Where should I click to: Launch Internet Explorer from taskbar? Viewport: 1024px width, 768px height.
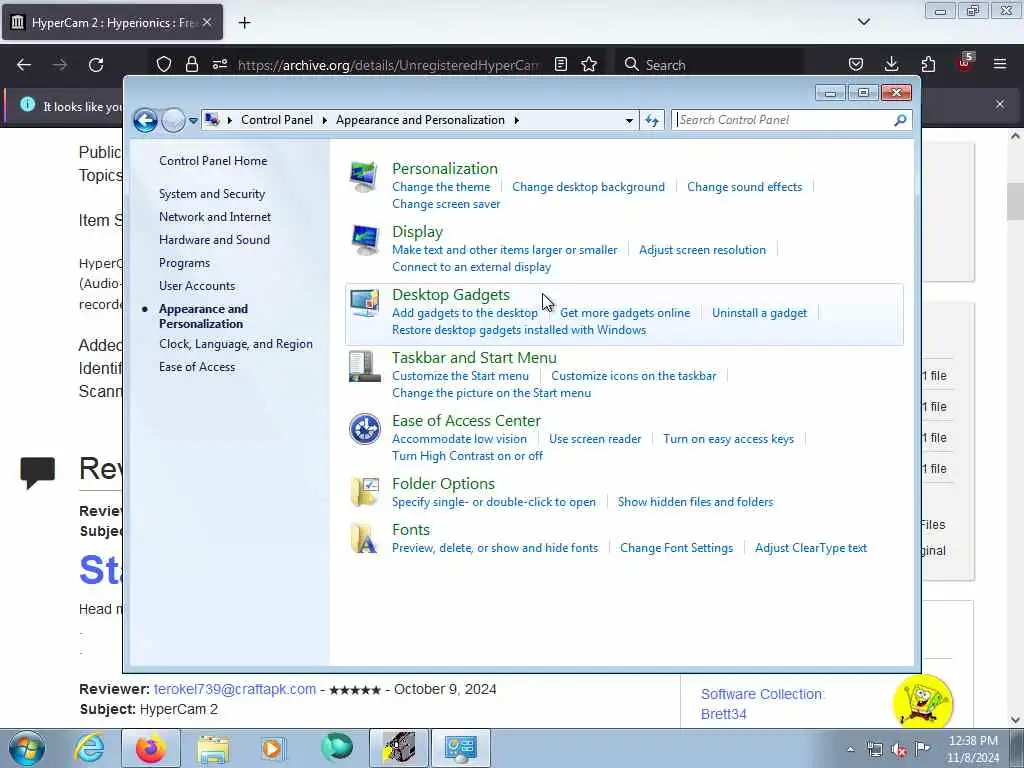[89, 748]
